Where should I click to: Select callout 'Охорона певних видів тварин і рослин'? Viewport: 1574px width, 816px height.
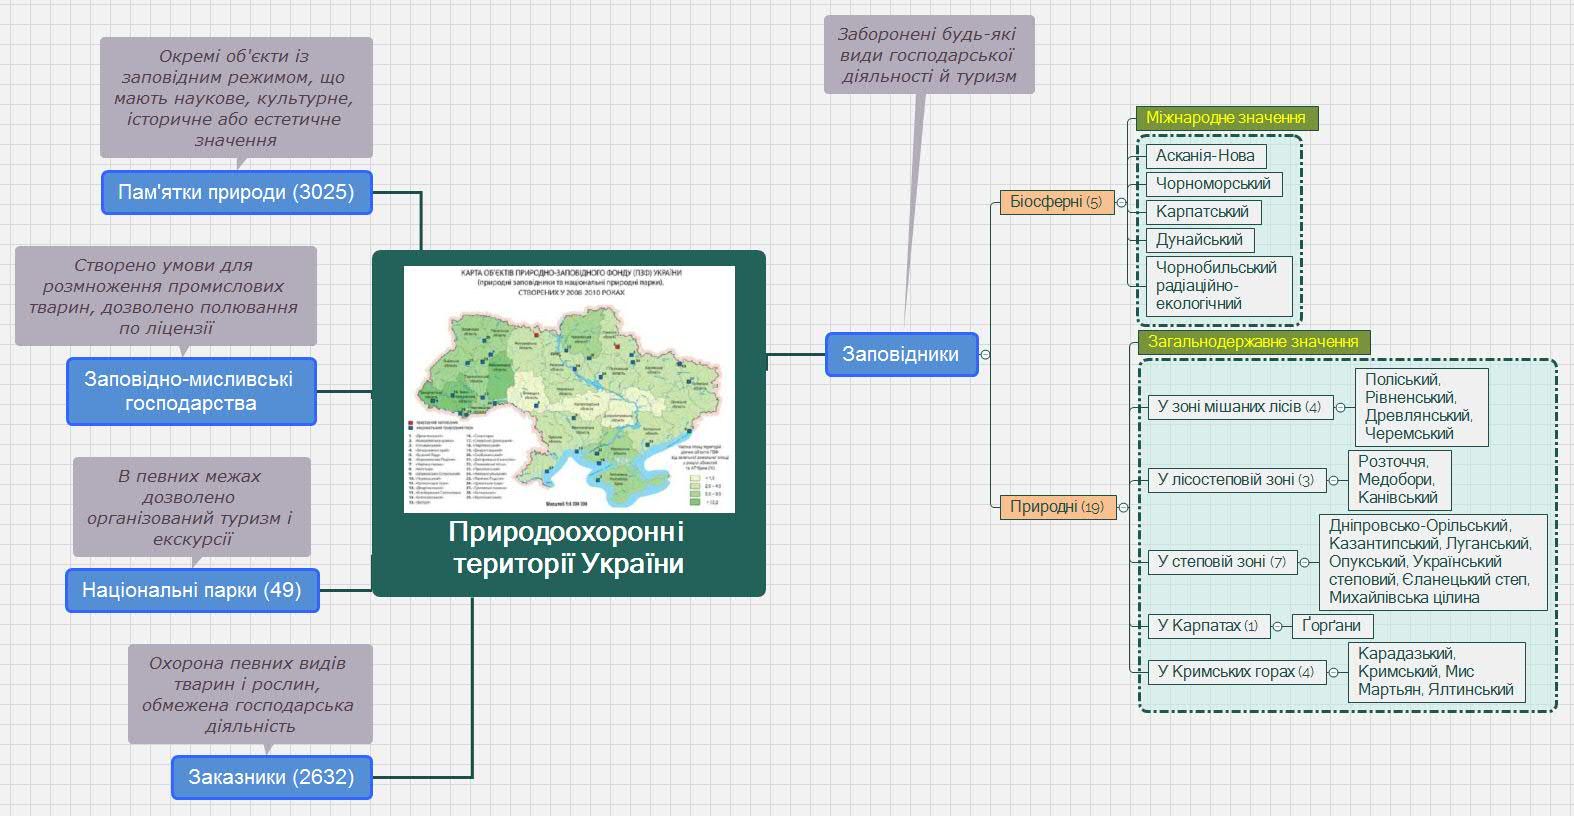250,694
